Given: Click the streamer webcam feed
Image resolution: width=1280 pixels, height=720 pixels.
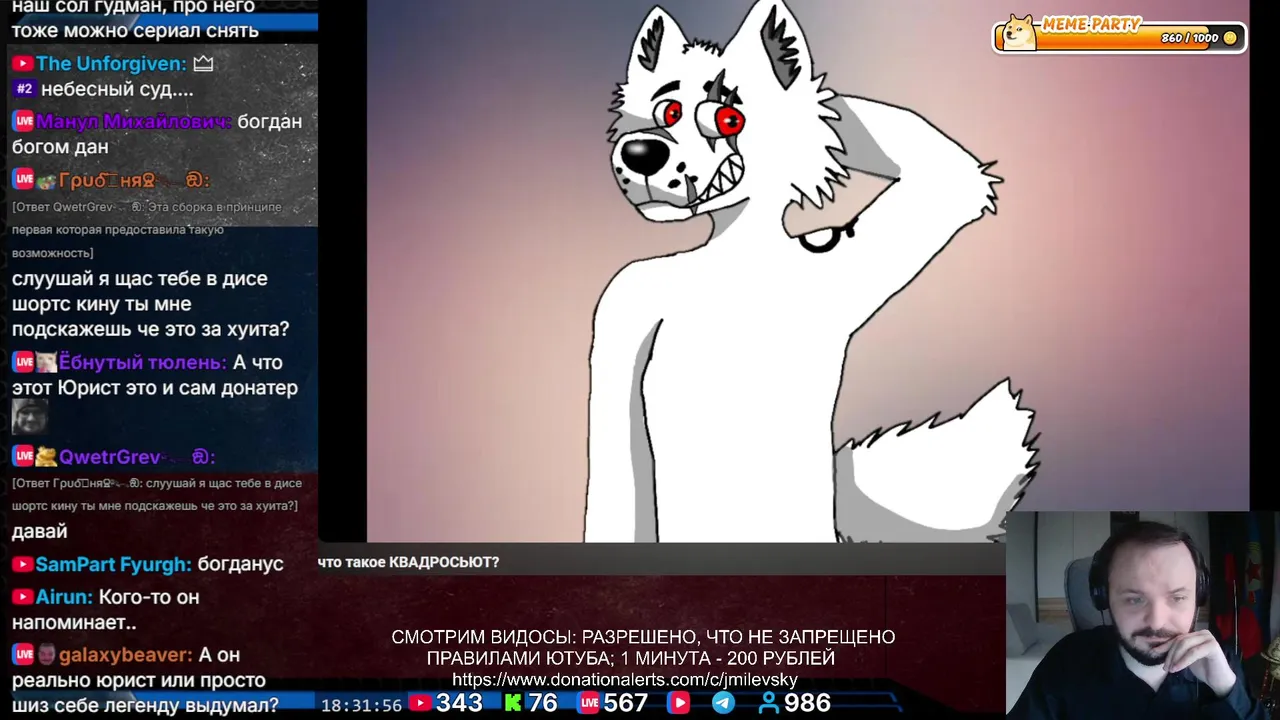Looking at the screenshot, I should [x=1142, y=616].
